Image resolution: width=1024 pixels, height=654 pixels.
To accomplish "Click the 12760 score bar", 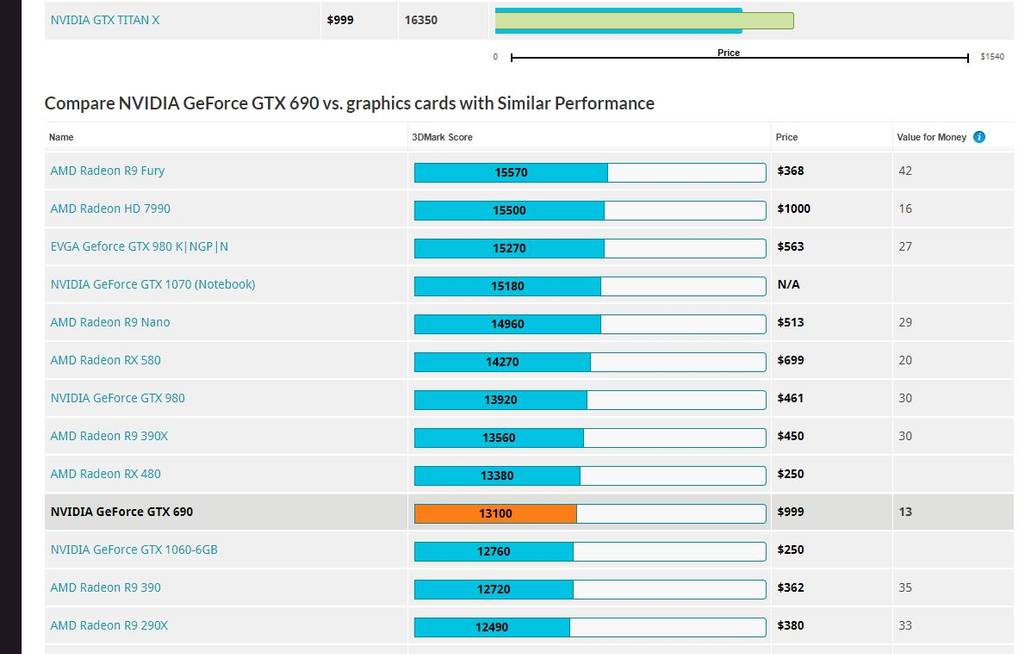I will tap(590, 551).
